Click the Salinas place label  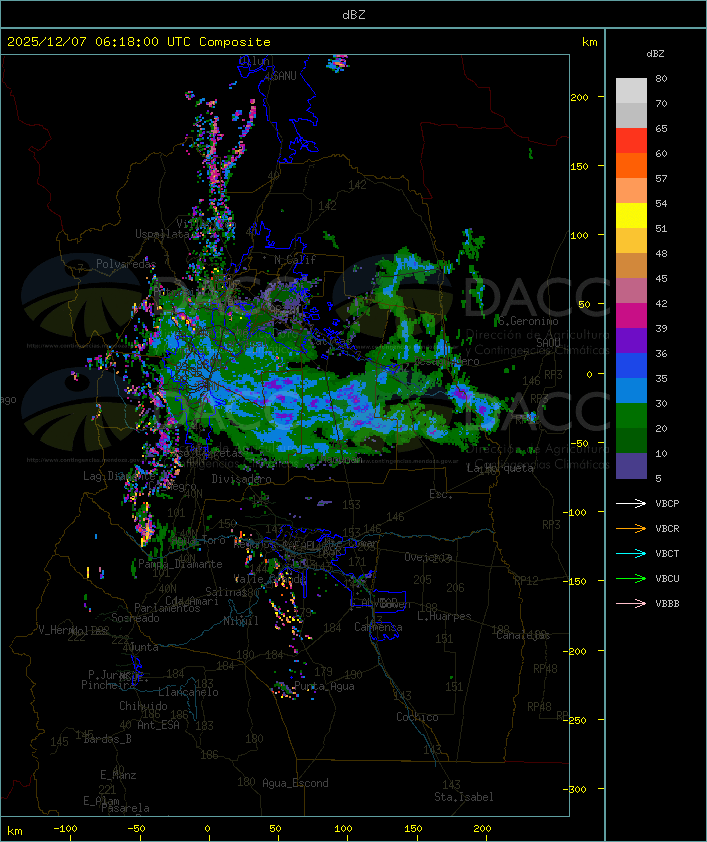coord(226,592)
